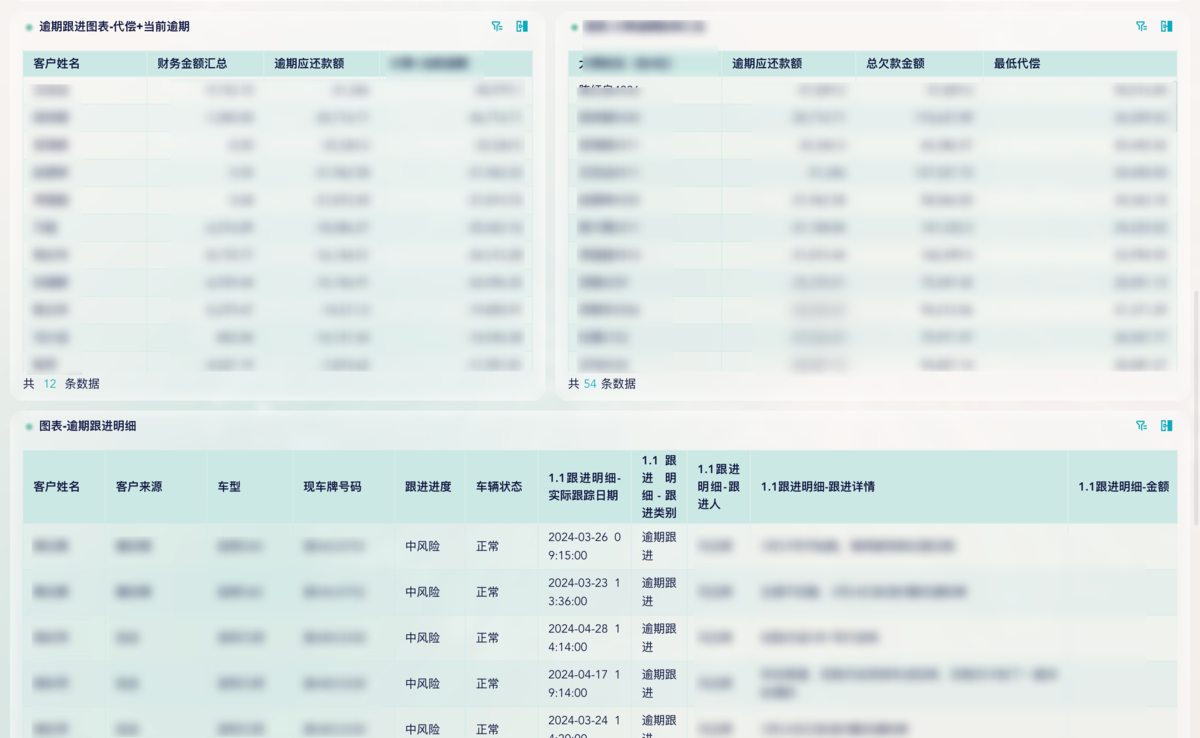The width and height of the screenshot is (1200, 738).
Task: Select the 1.1跟进明细-跟进人 column header
Action: 718,487
